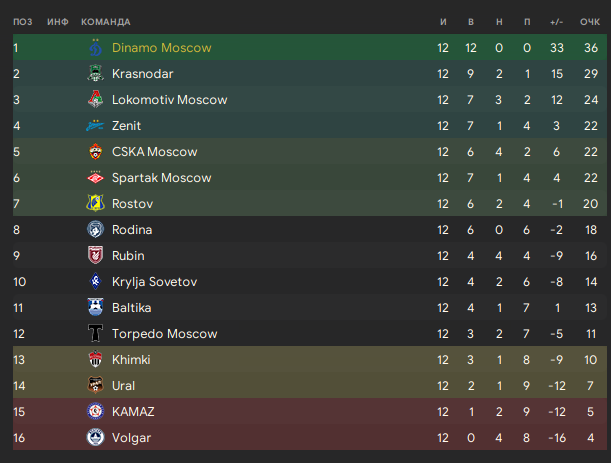
Task: Sort by +/- goal difference header
Action: click(x=556, y=22)
